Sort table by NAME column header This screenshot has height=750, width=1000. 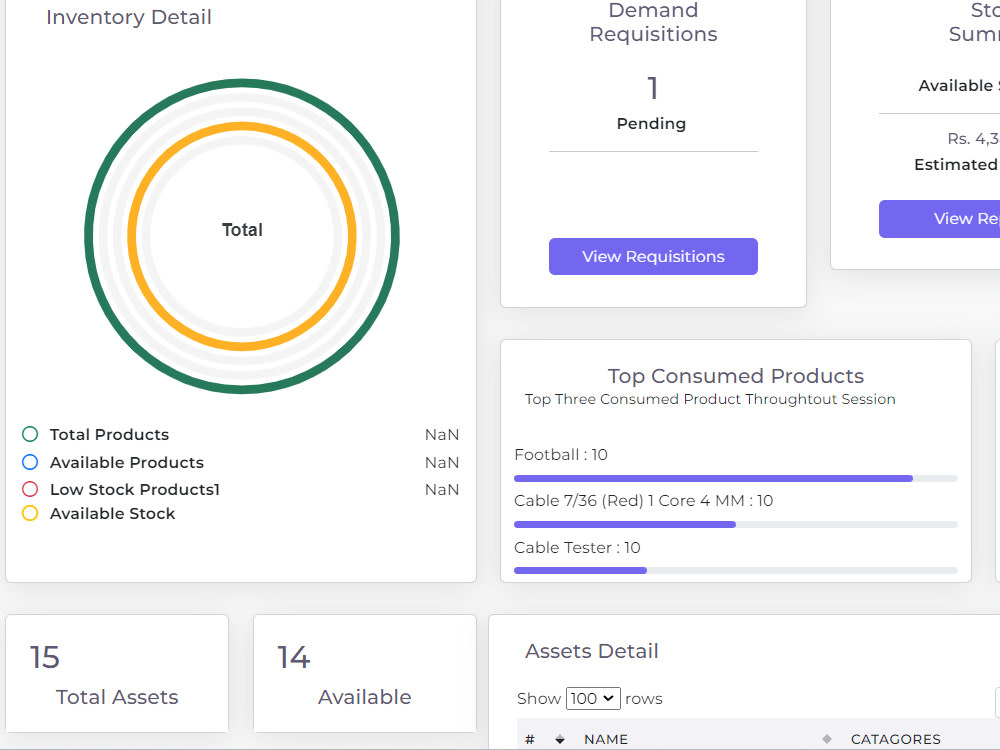pyautogui.click(x=606, y=739)
